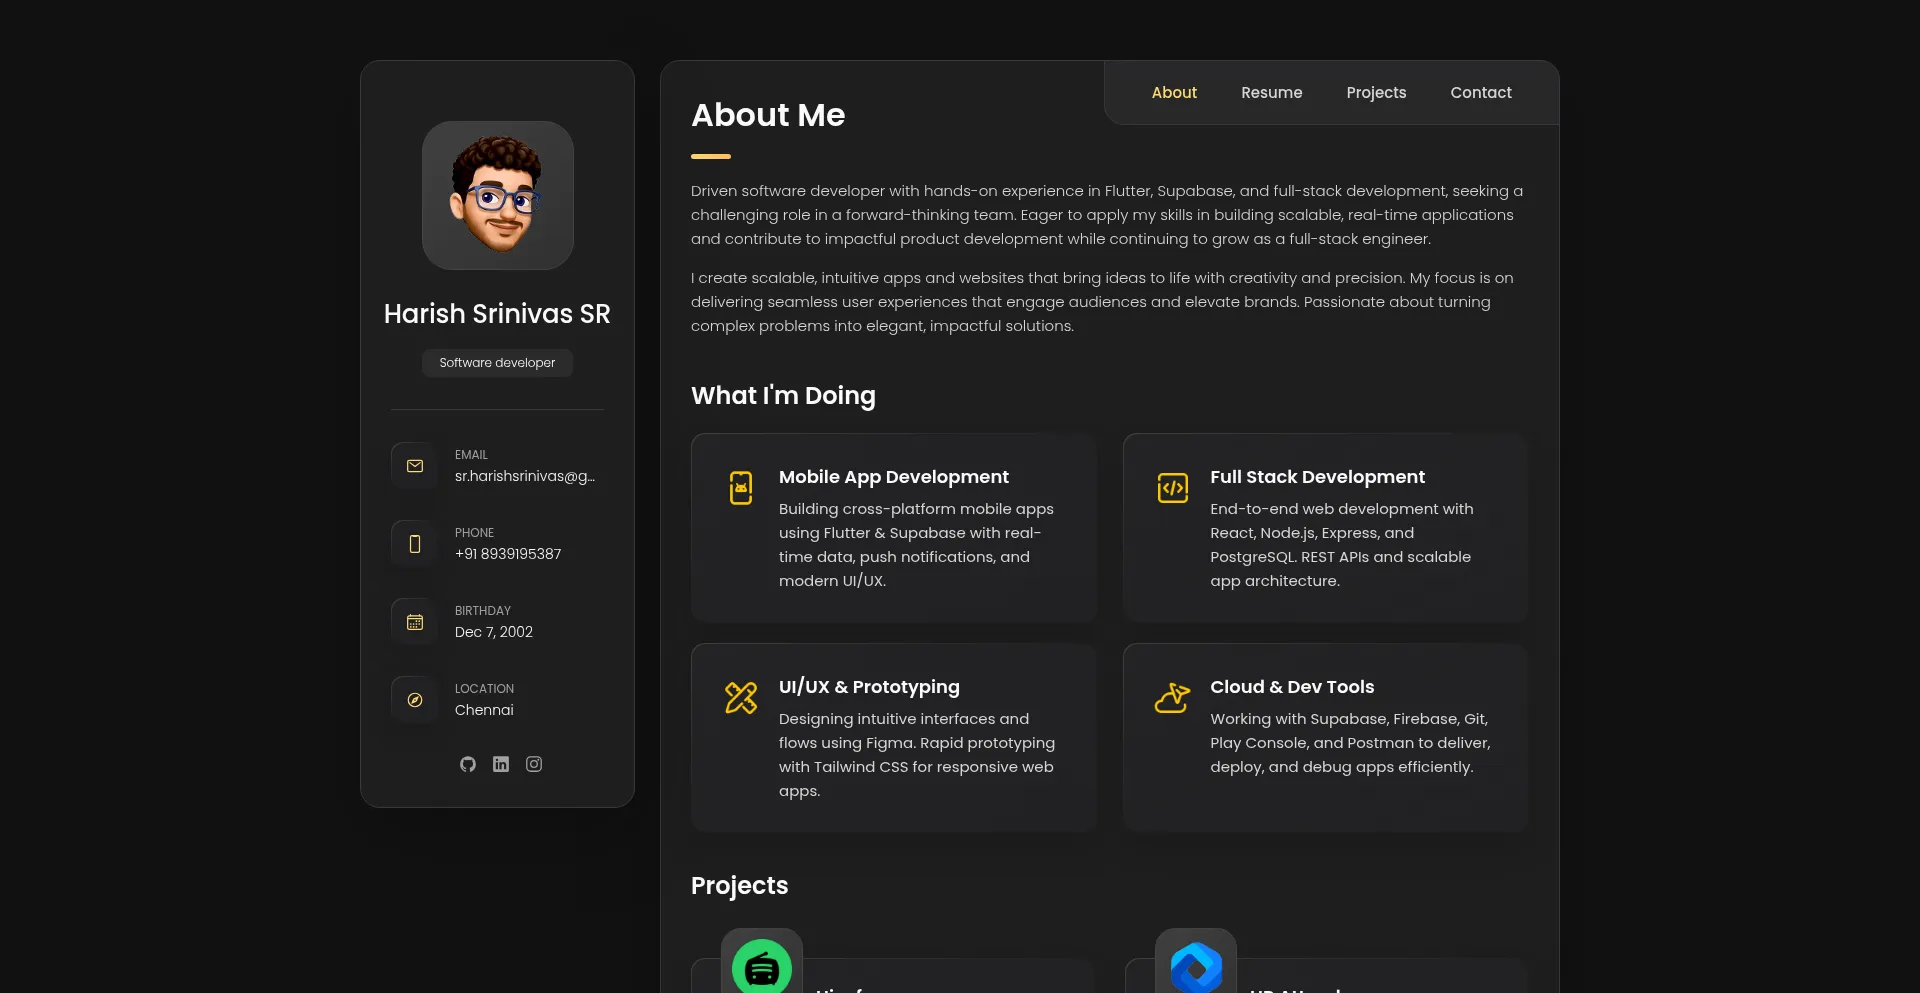
Task: Switch to the Resume tab
Action: pyautogui.click(x=1272, y=93)
